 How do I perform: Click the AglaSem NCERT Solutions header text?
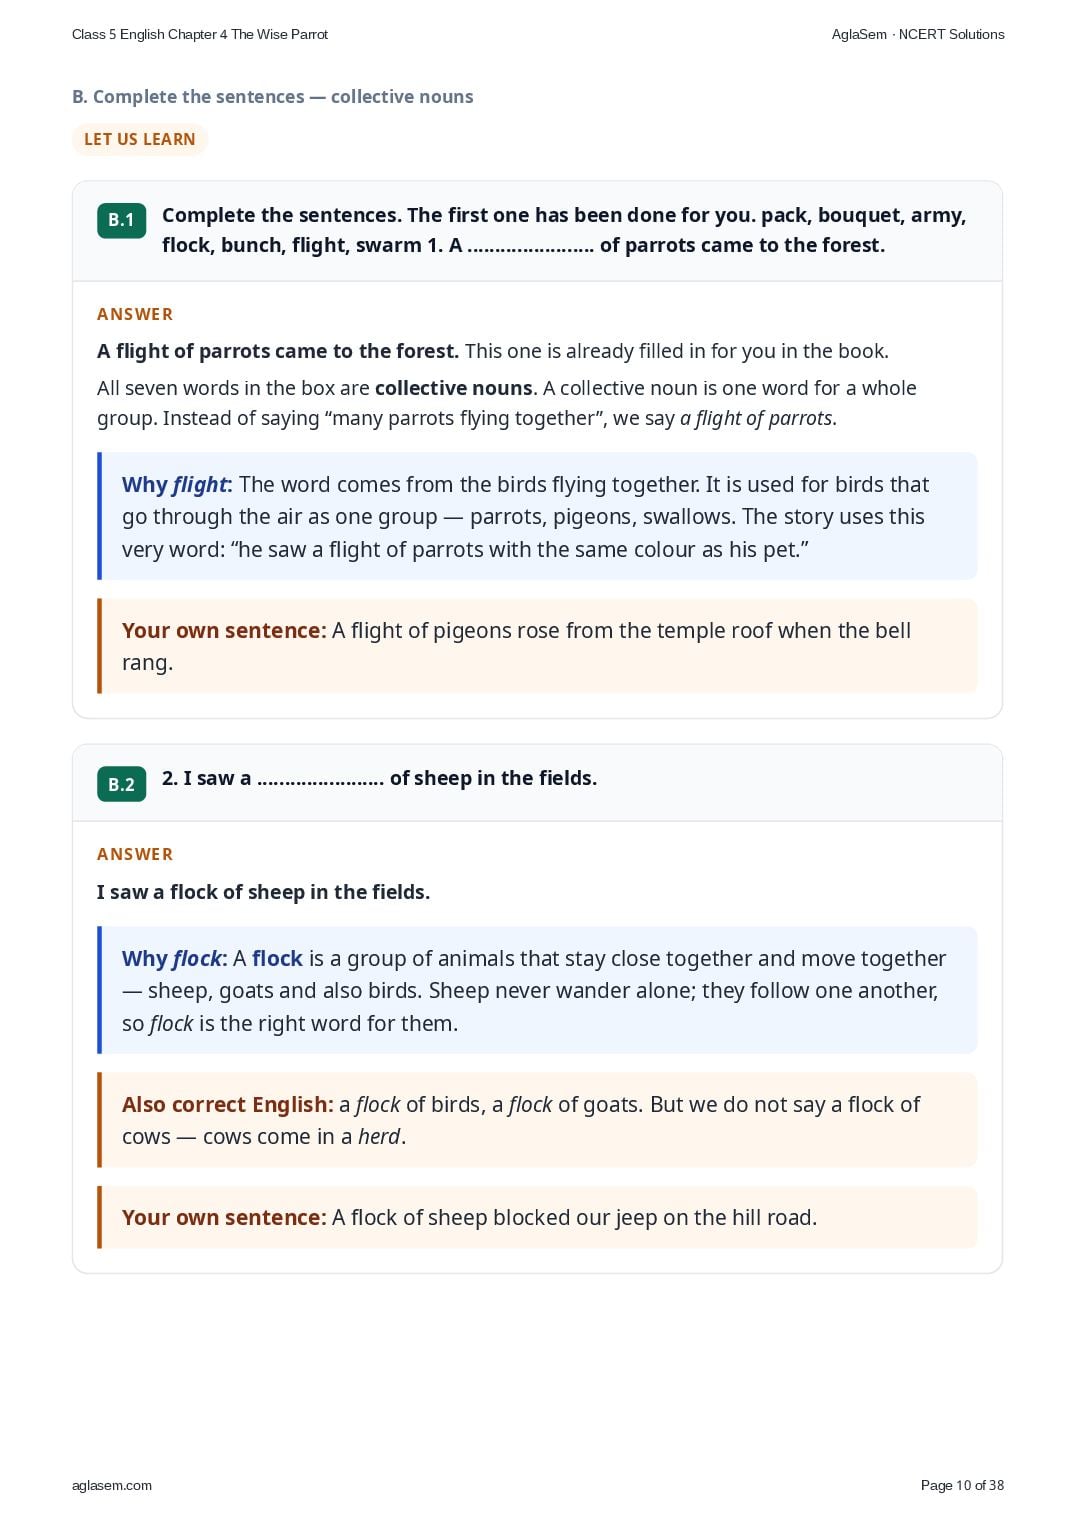coord(918,34)
